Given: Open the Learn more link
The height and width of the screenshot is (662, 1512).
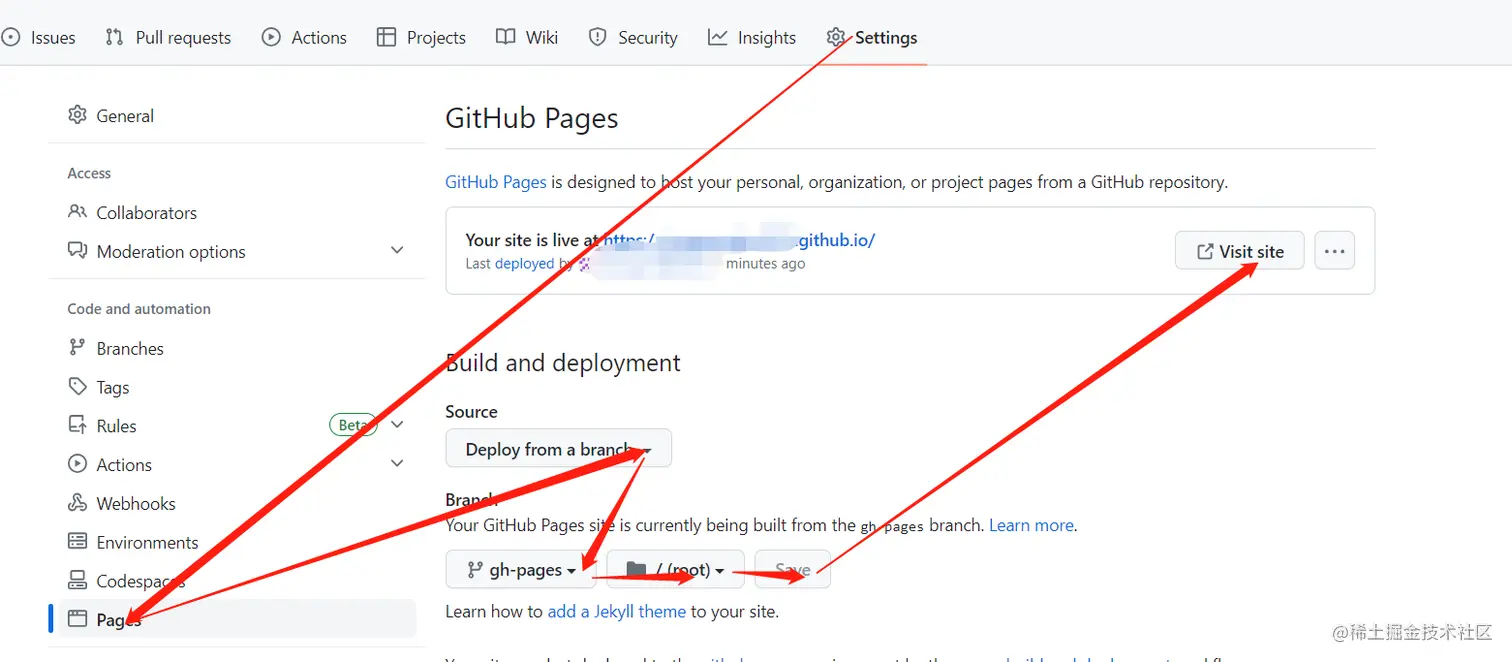Looking at the screenshot, I should (x=1031, y=525).
